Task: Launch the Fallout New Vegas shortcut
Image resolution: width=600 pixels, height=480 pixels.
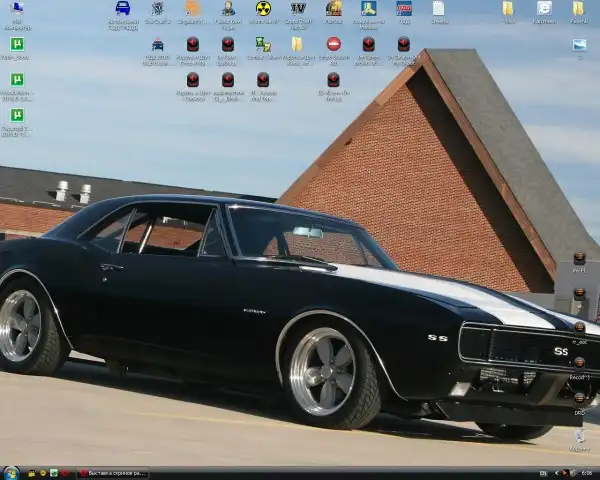Action: [x=228, y=9]
